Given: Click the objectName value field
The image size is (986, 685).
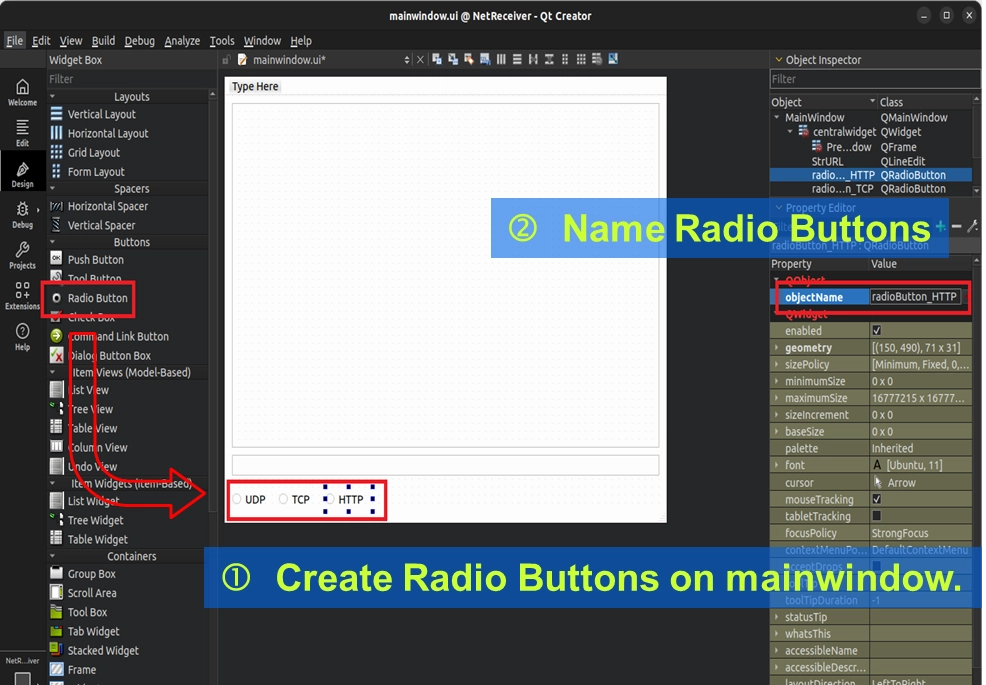Looking at the screenshot, I should click(x=916, y=297).
